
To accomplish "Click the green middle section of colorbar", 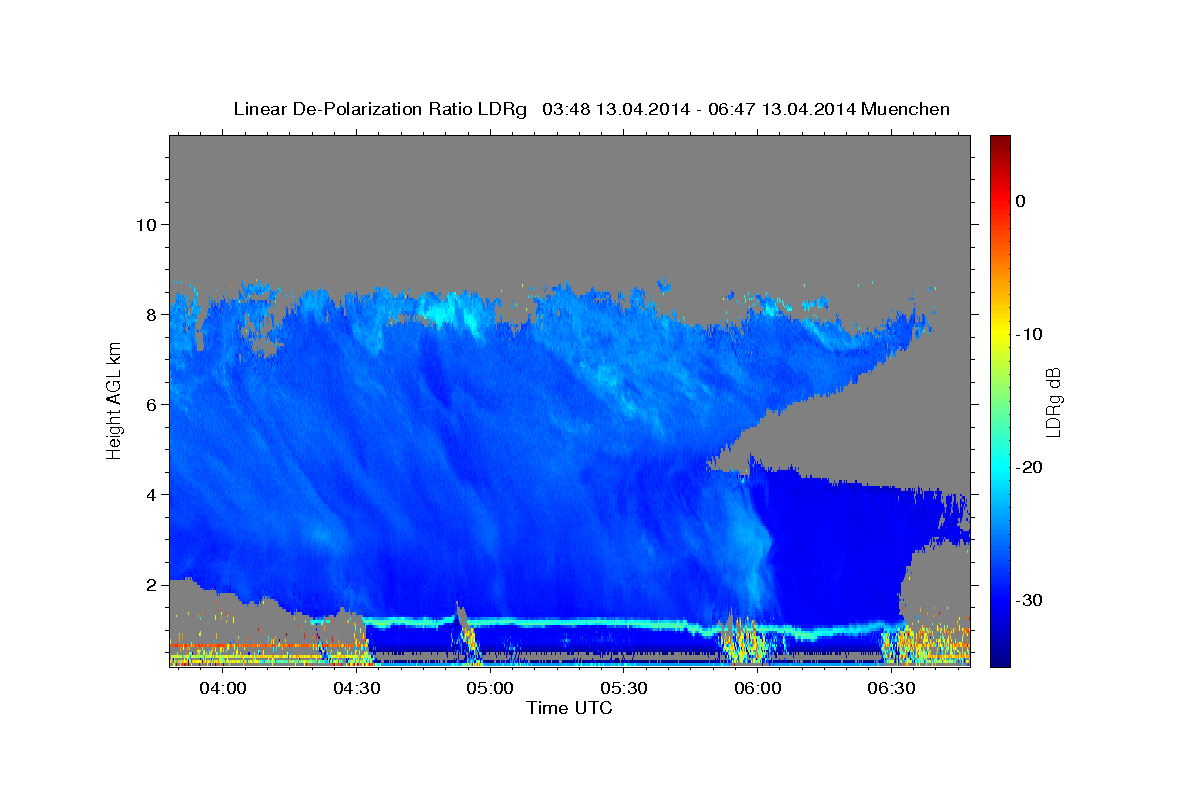I will [1000, 400].
